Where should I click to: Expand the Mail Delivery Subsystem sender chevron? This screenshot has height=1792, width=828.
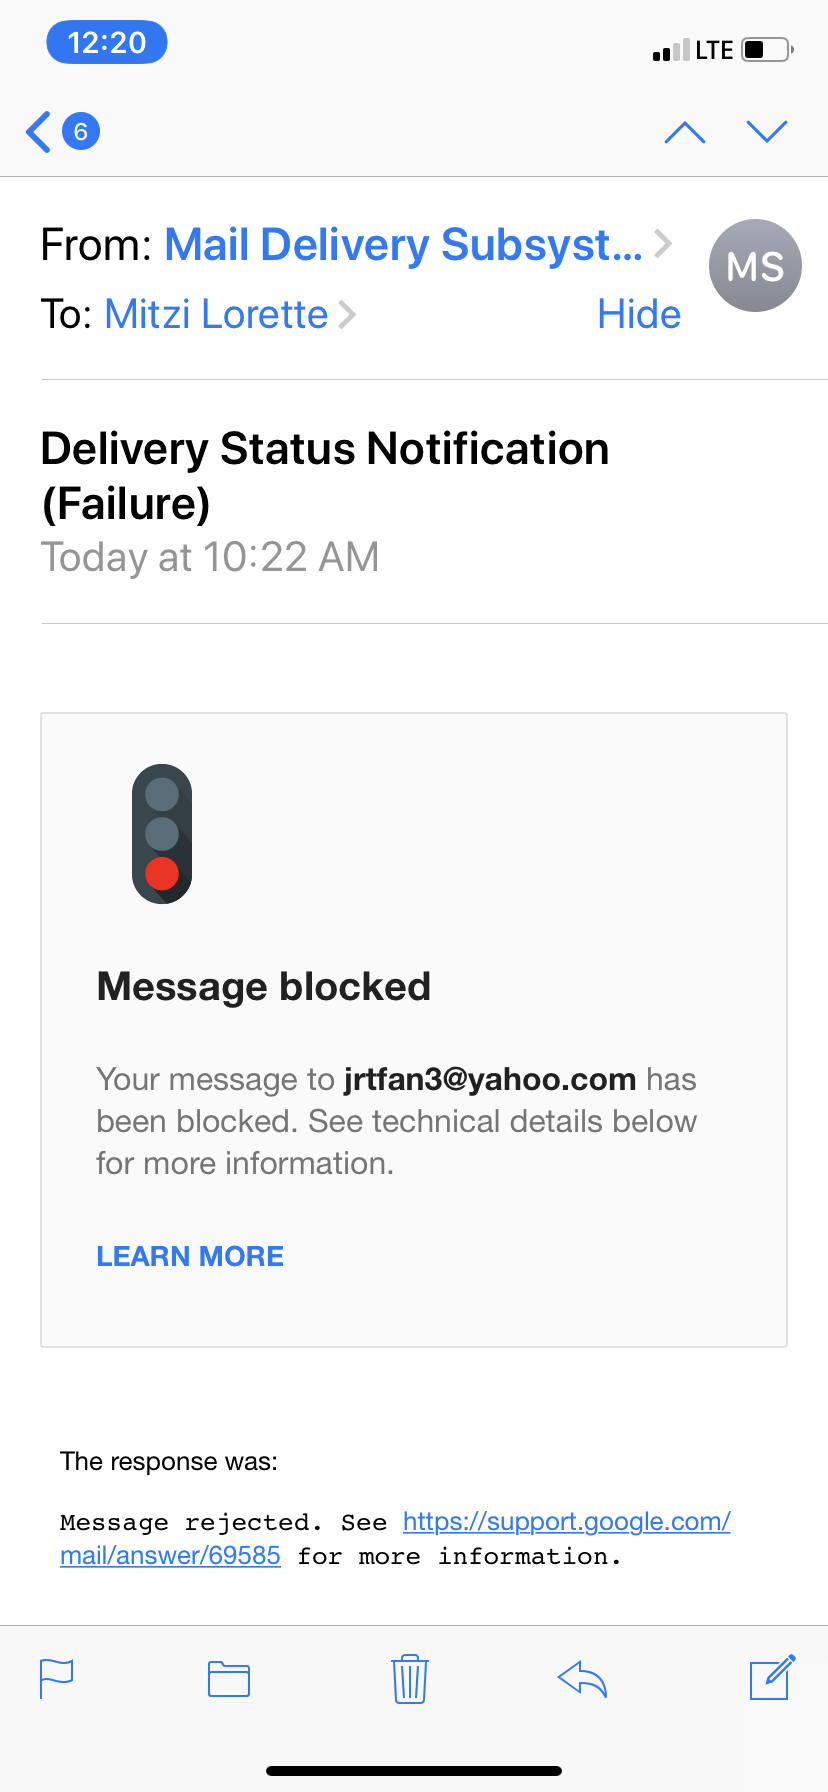coord(662,243)
